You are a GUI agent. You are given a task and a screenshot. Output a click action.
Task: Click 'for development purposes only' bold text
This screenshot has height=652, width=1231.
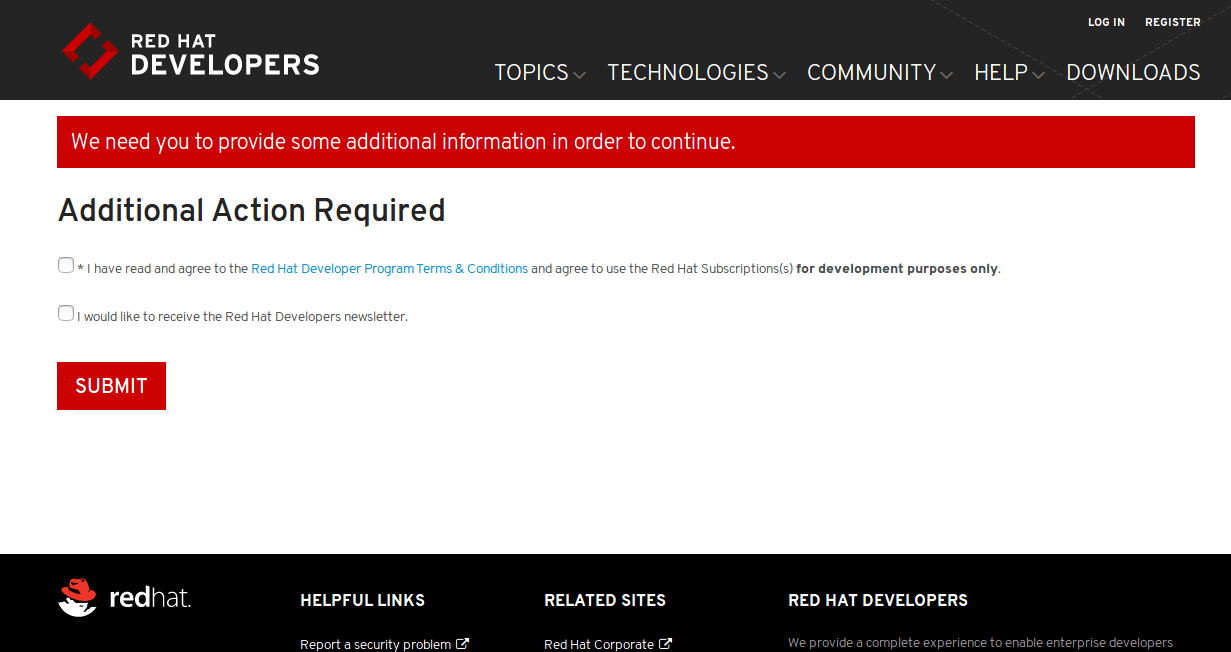tap(897, 269)
